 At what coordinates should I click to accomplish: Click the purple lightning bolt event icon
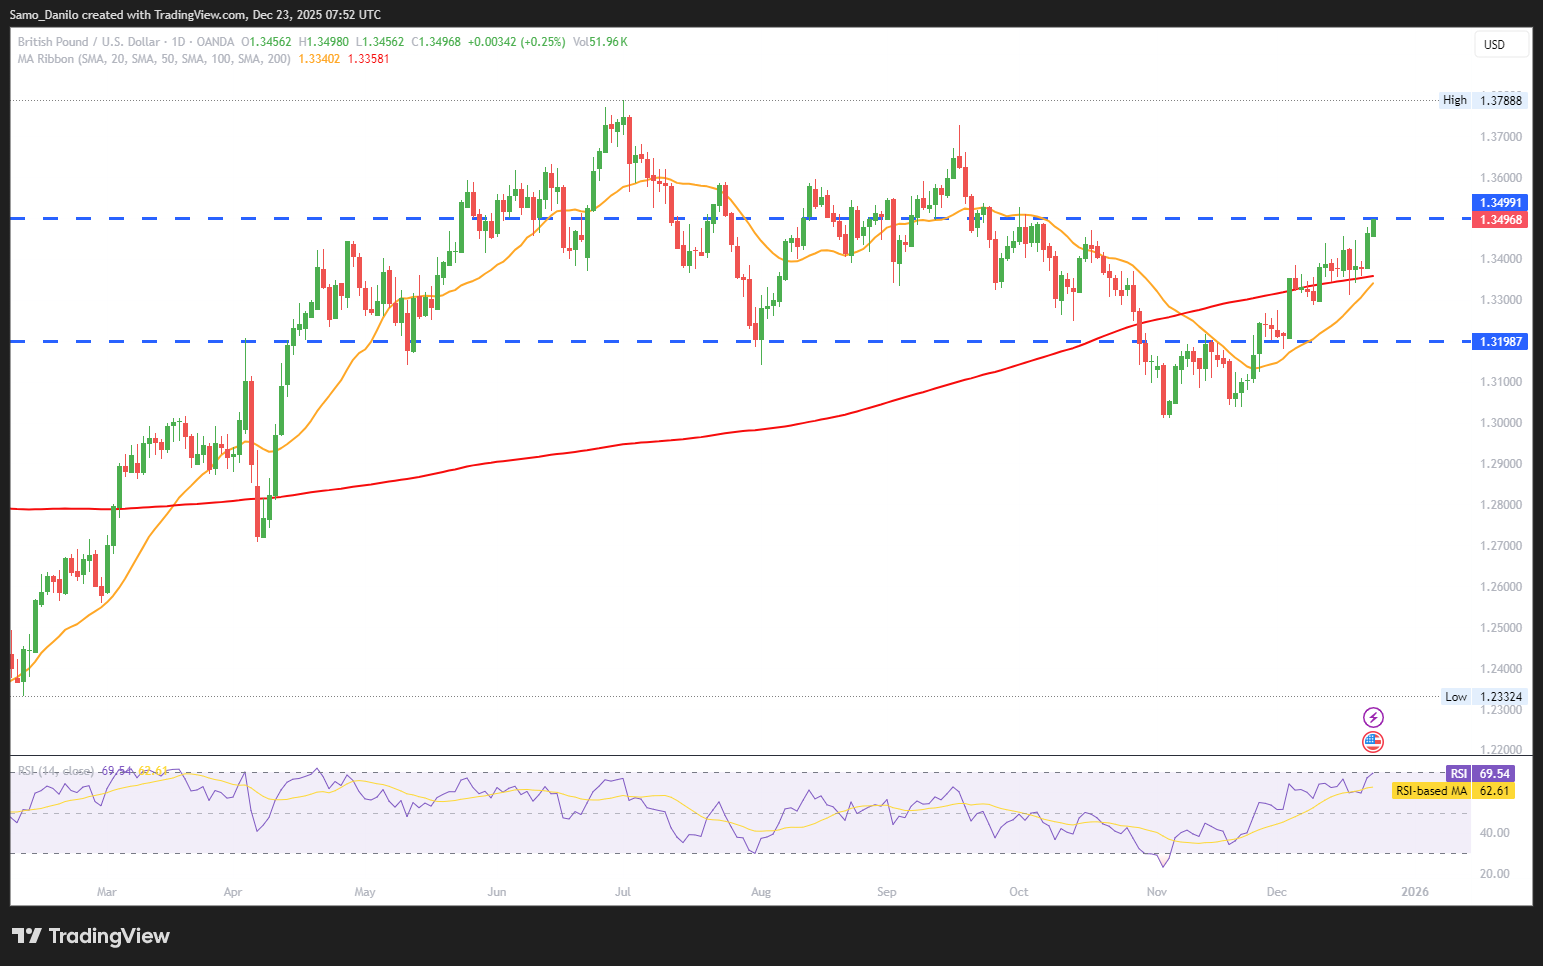click(1373, 717)
